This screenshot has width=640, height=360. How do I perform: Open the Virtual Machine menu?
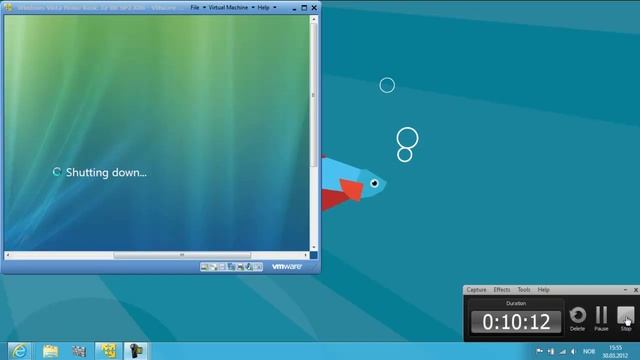[228, 7]
